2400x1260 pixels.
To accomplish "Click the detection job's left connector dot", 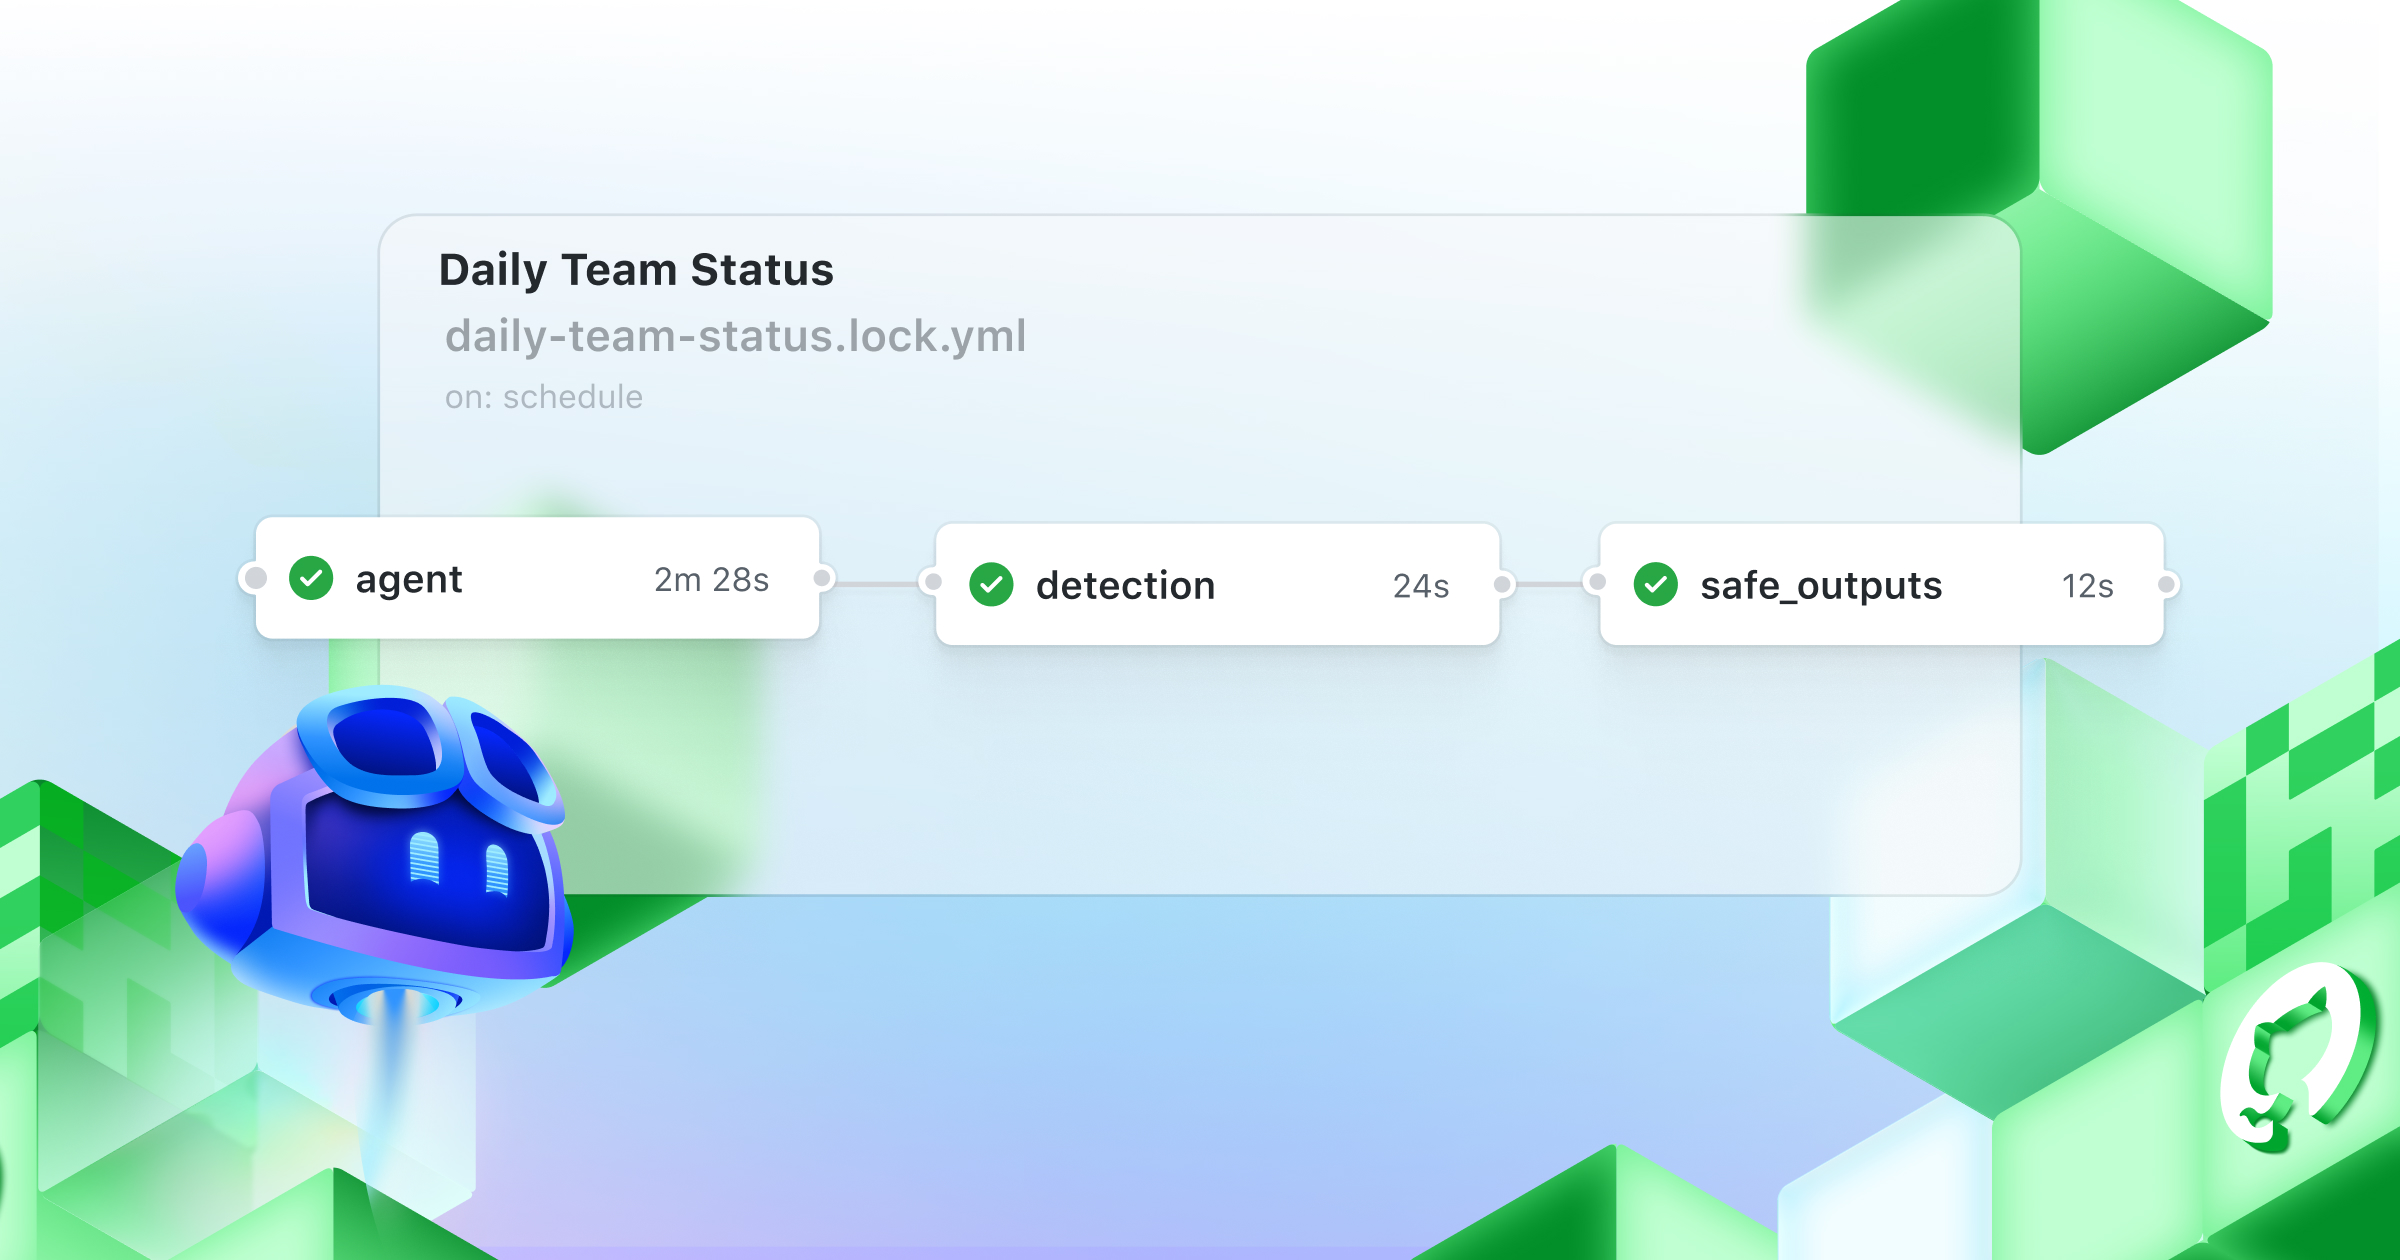I will 933,582.
